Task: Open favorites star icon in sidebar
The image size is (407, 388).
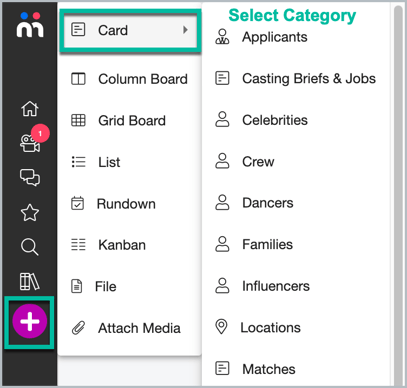Action: (30, 212)
